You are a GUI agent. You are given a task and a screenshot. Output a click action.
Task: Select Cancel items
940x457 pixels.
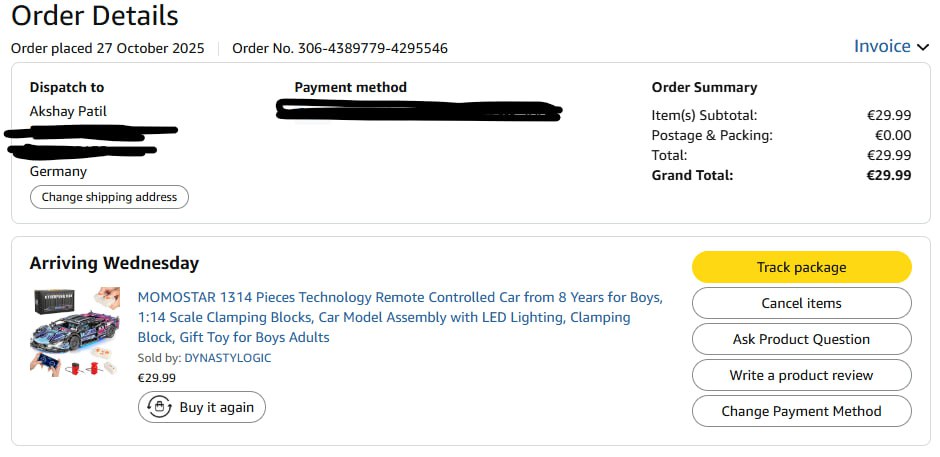click(x=801, y=303)
